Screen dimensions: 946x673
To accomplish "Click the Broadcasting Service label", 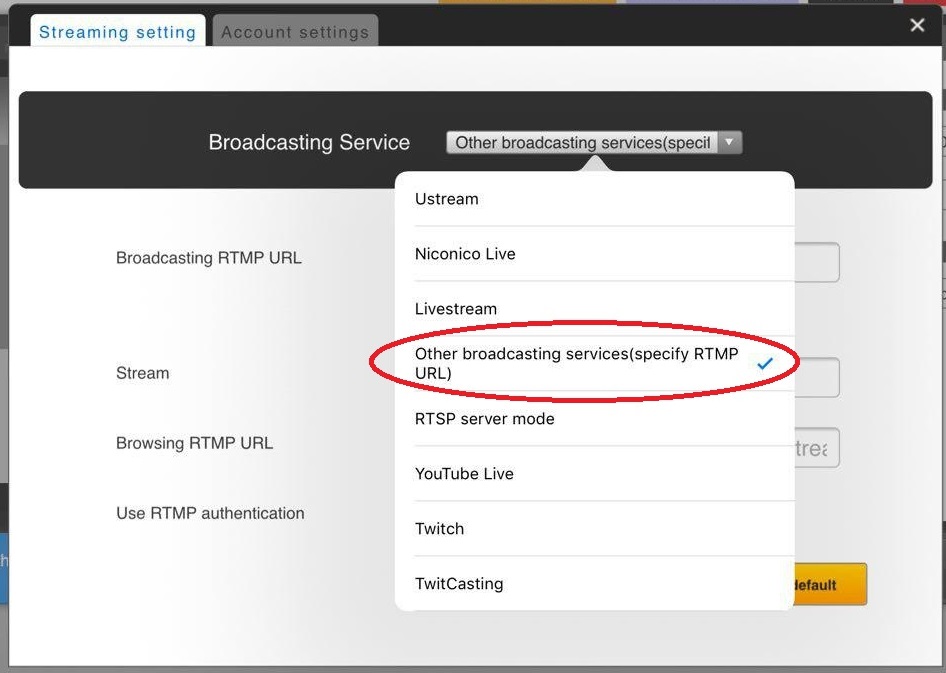I will click(x=309, y=142).
